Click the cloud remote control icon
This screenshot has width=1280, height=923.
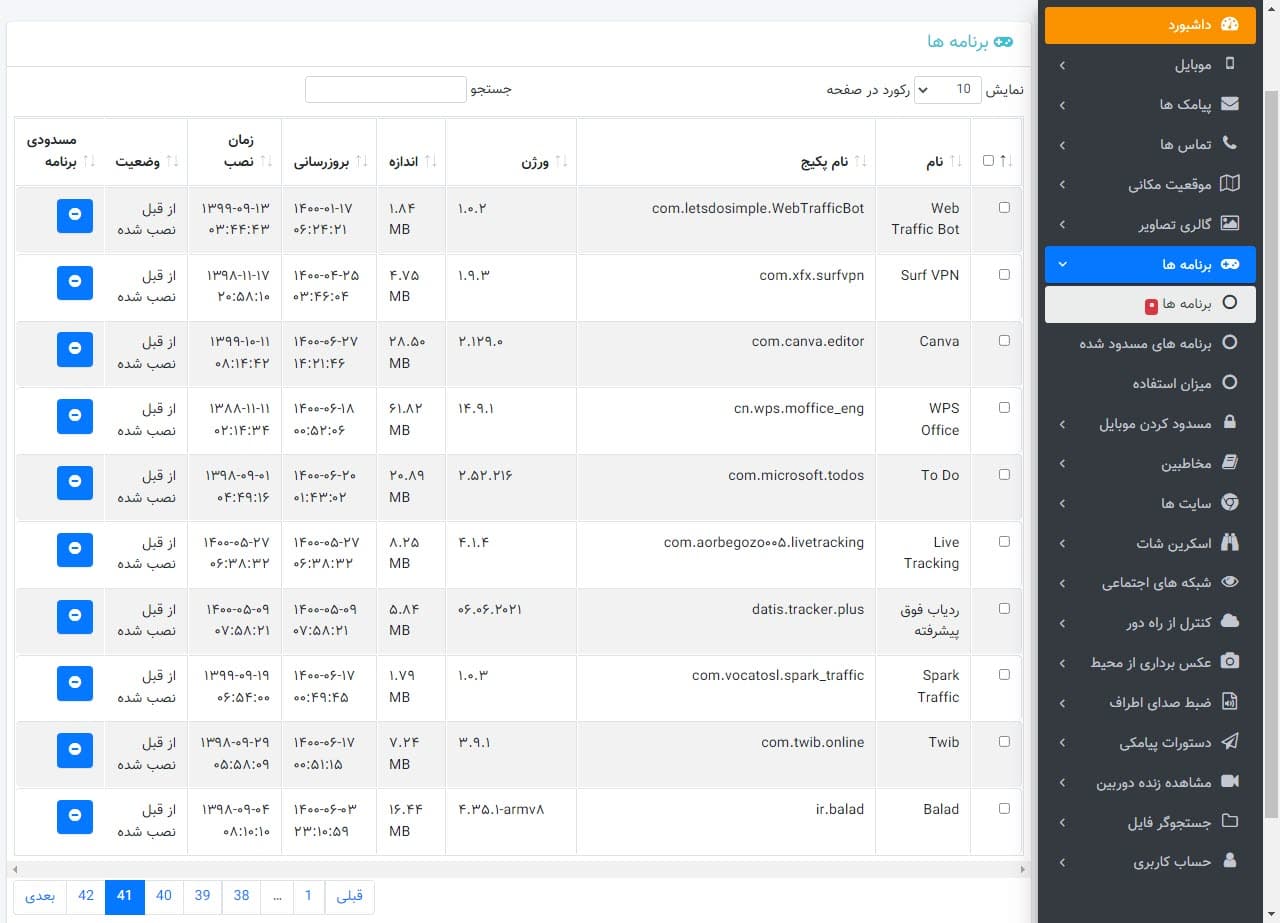(1230, 622)
